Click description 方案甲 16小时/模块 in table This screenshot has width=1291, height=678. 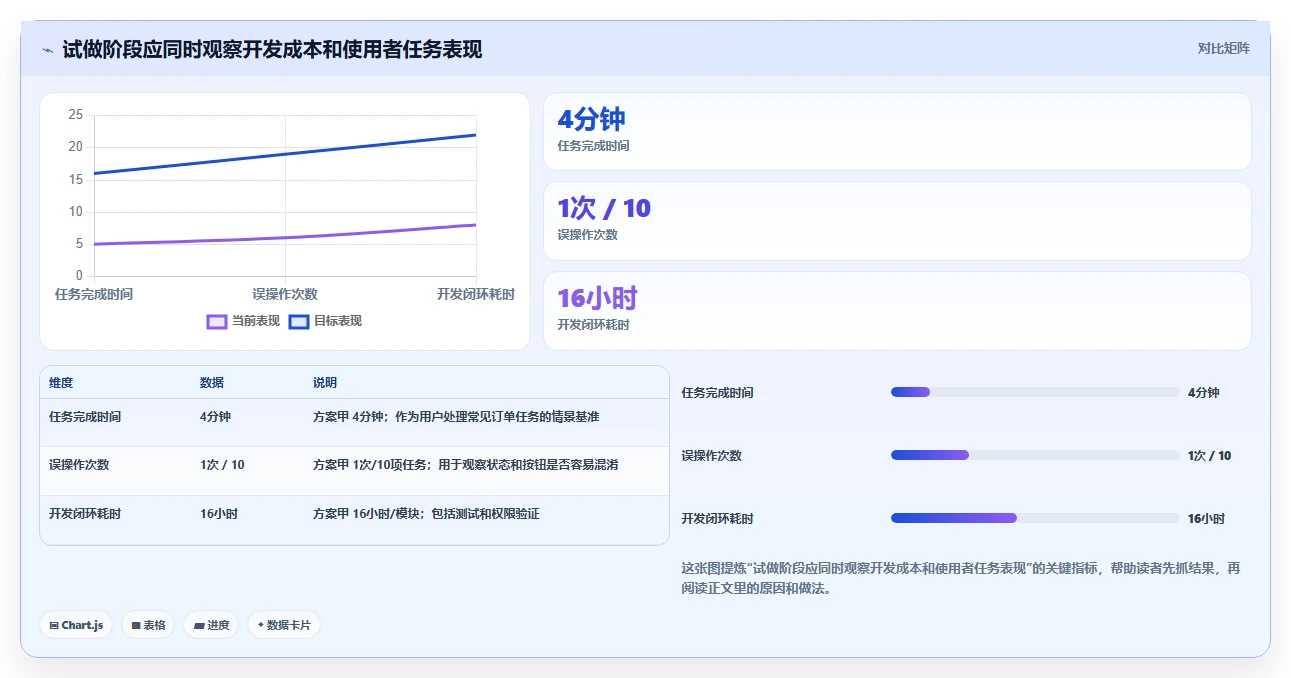[x=426, y=514]
